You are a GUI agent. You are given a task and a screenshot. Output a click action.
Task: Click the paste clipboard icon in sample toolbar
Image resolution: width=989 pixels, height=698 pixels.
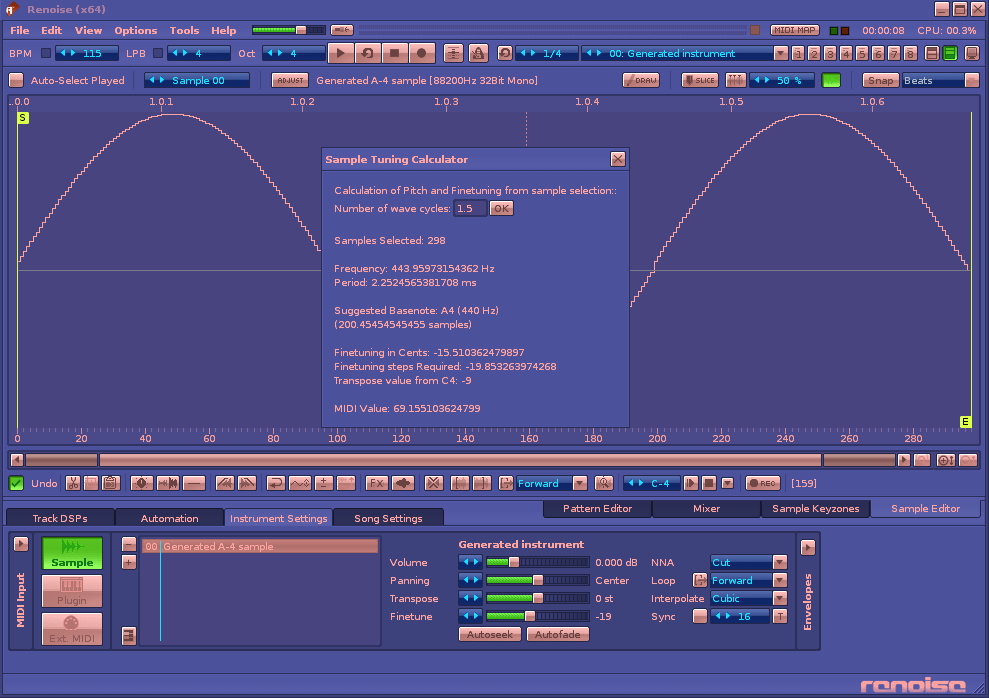111,484
